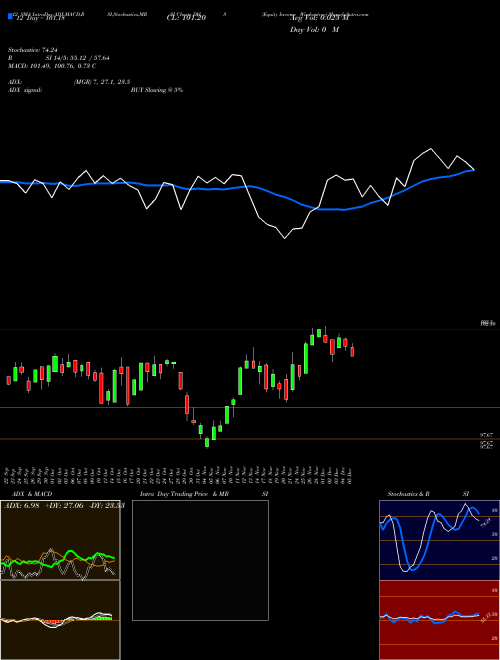Screen dimensions: 500x660
Task: Open the empty intraday trading price panel
Action: point(200,560)
